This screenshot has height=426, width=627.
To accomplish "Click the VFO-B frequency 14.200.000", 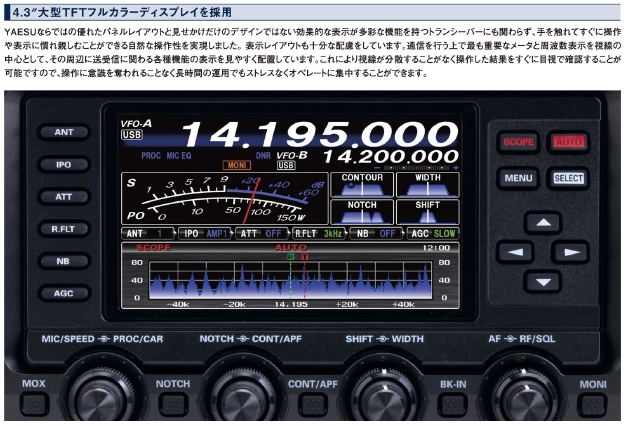I will [x=390, y=156].
